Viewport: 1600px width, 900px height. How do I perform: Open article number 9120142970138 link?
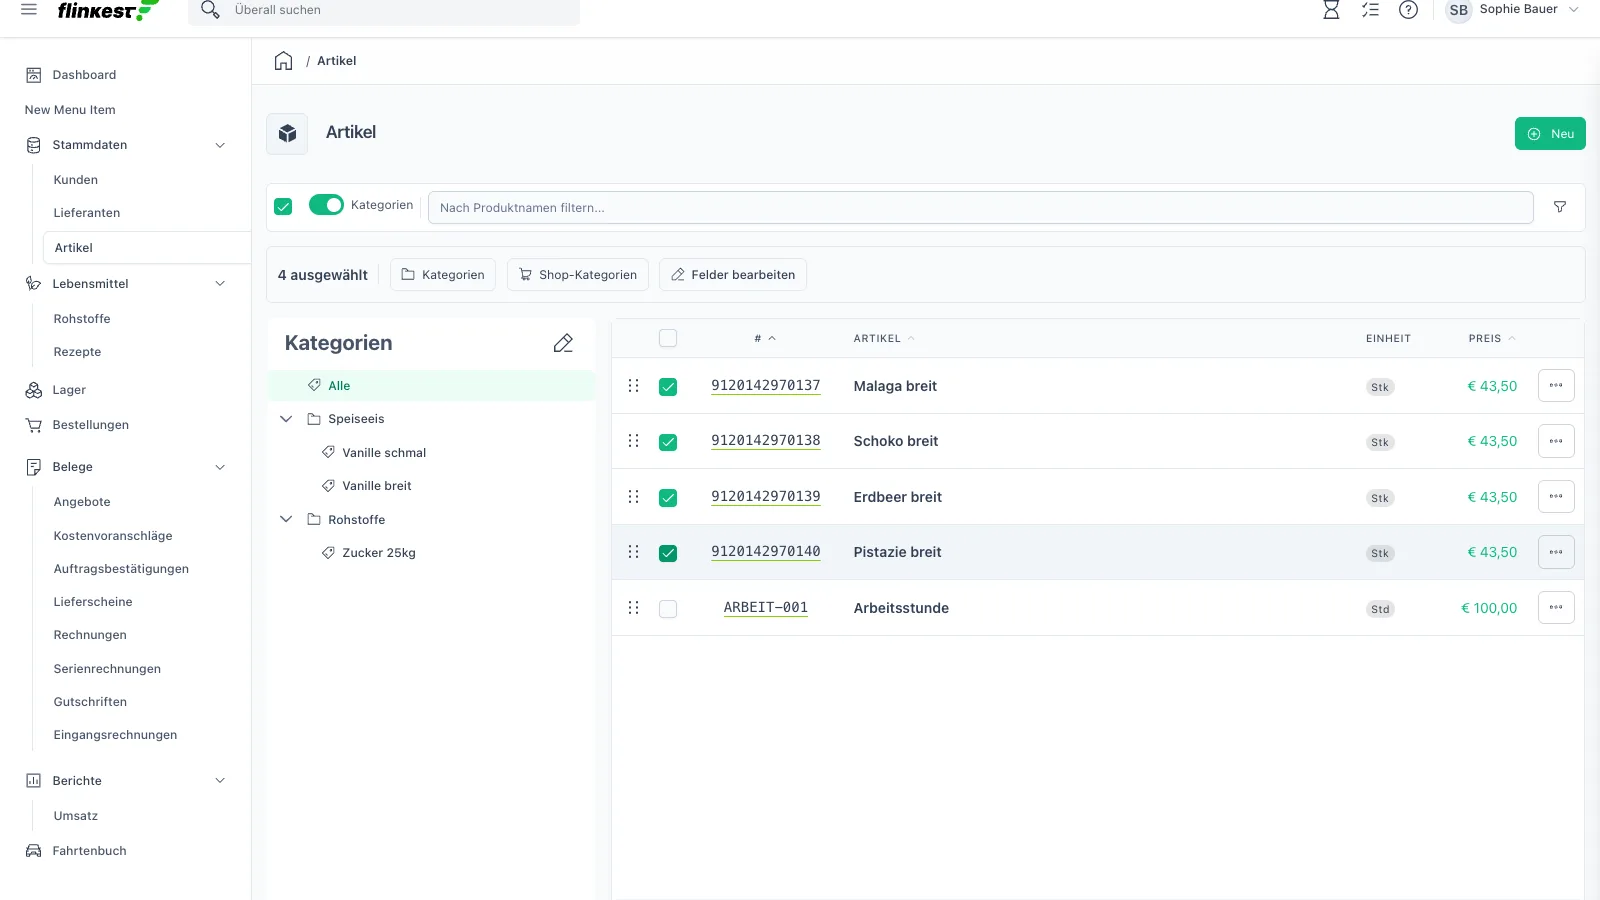coord(766,441)
